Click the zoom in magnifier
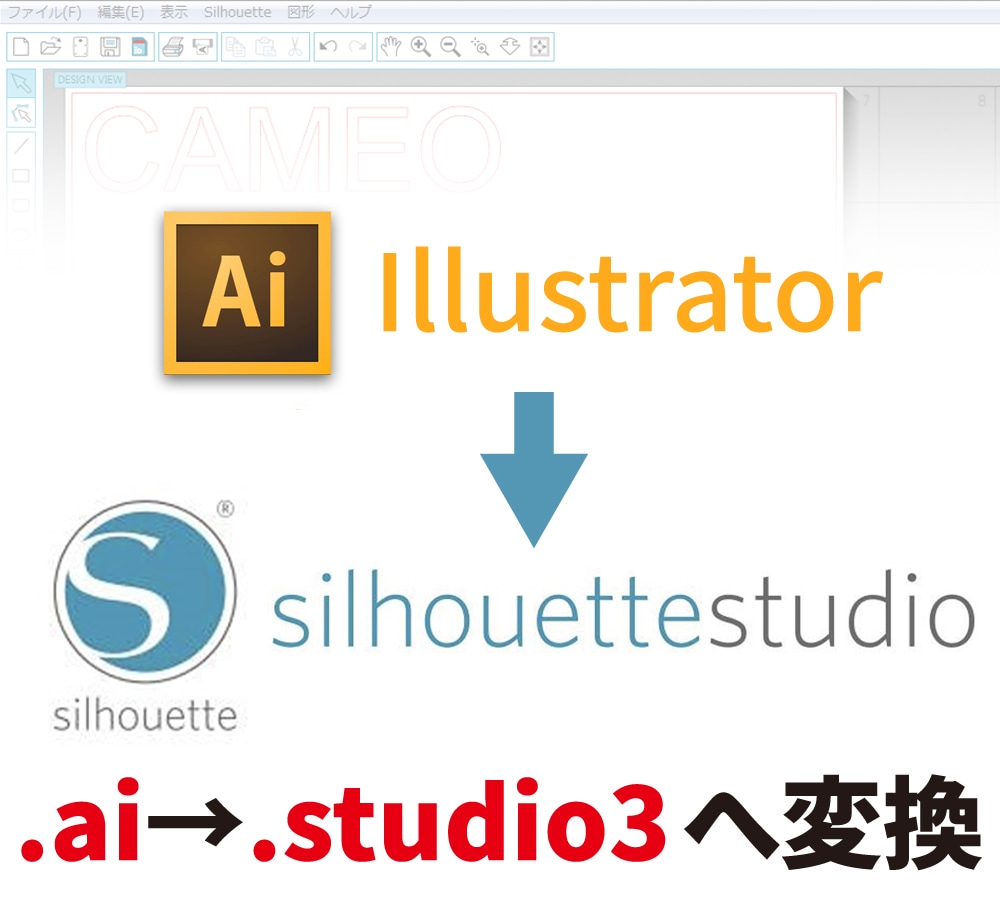The width and height of the screenshot is (1000, 902). tap(420, 47)
